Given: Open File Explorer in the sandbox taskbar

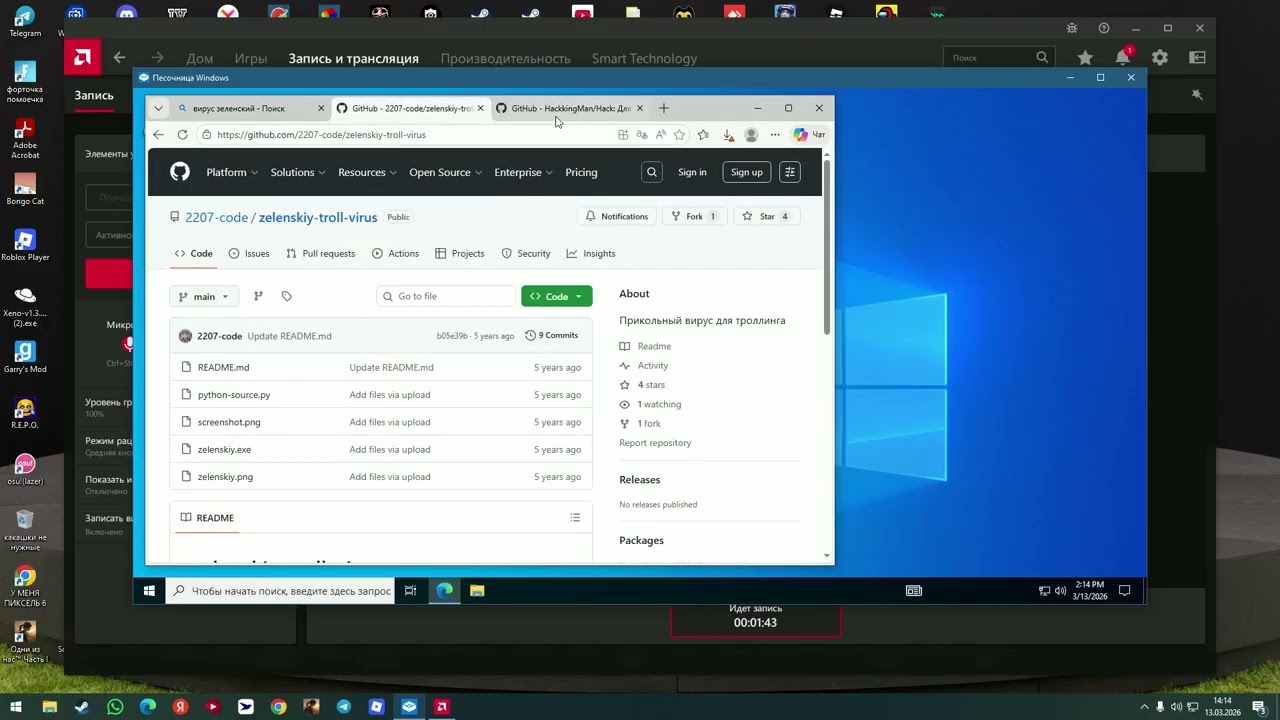Looking at the screenshot, I should [477, 591].
